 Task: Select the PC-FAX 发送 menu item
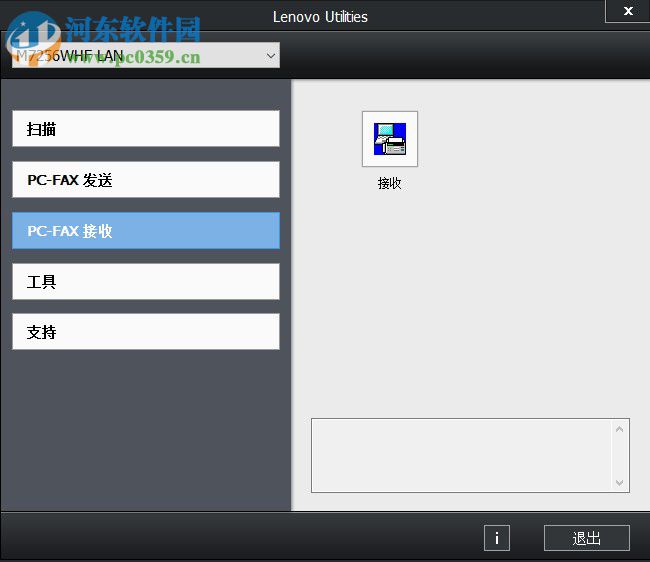click(x=146, y=179)
